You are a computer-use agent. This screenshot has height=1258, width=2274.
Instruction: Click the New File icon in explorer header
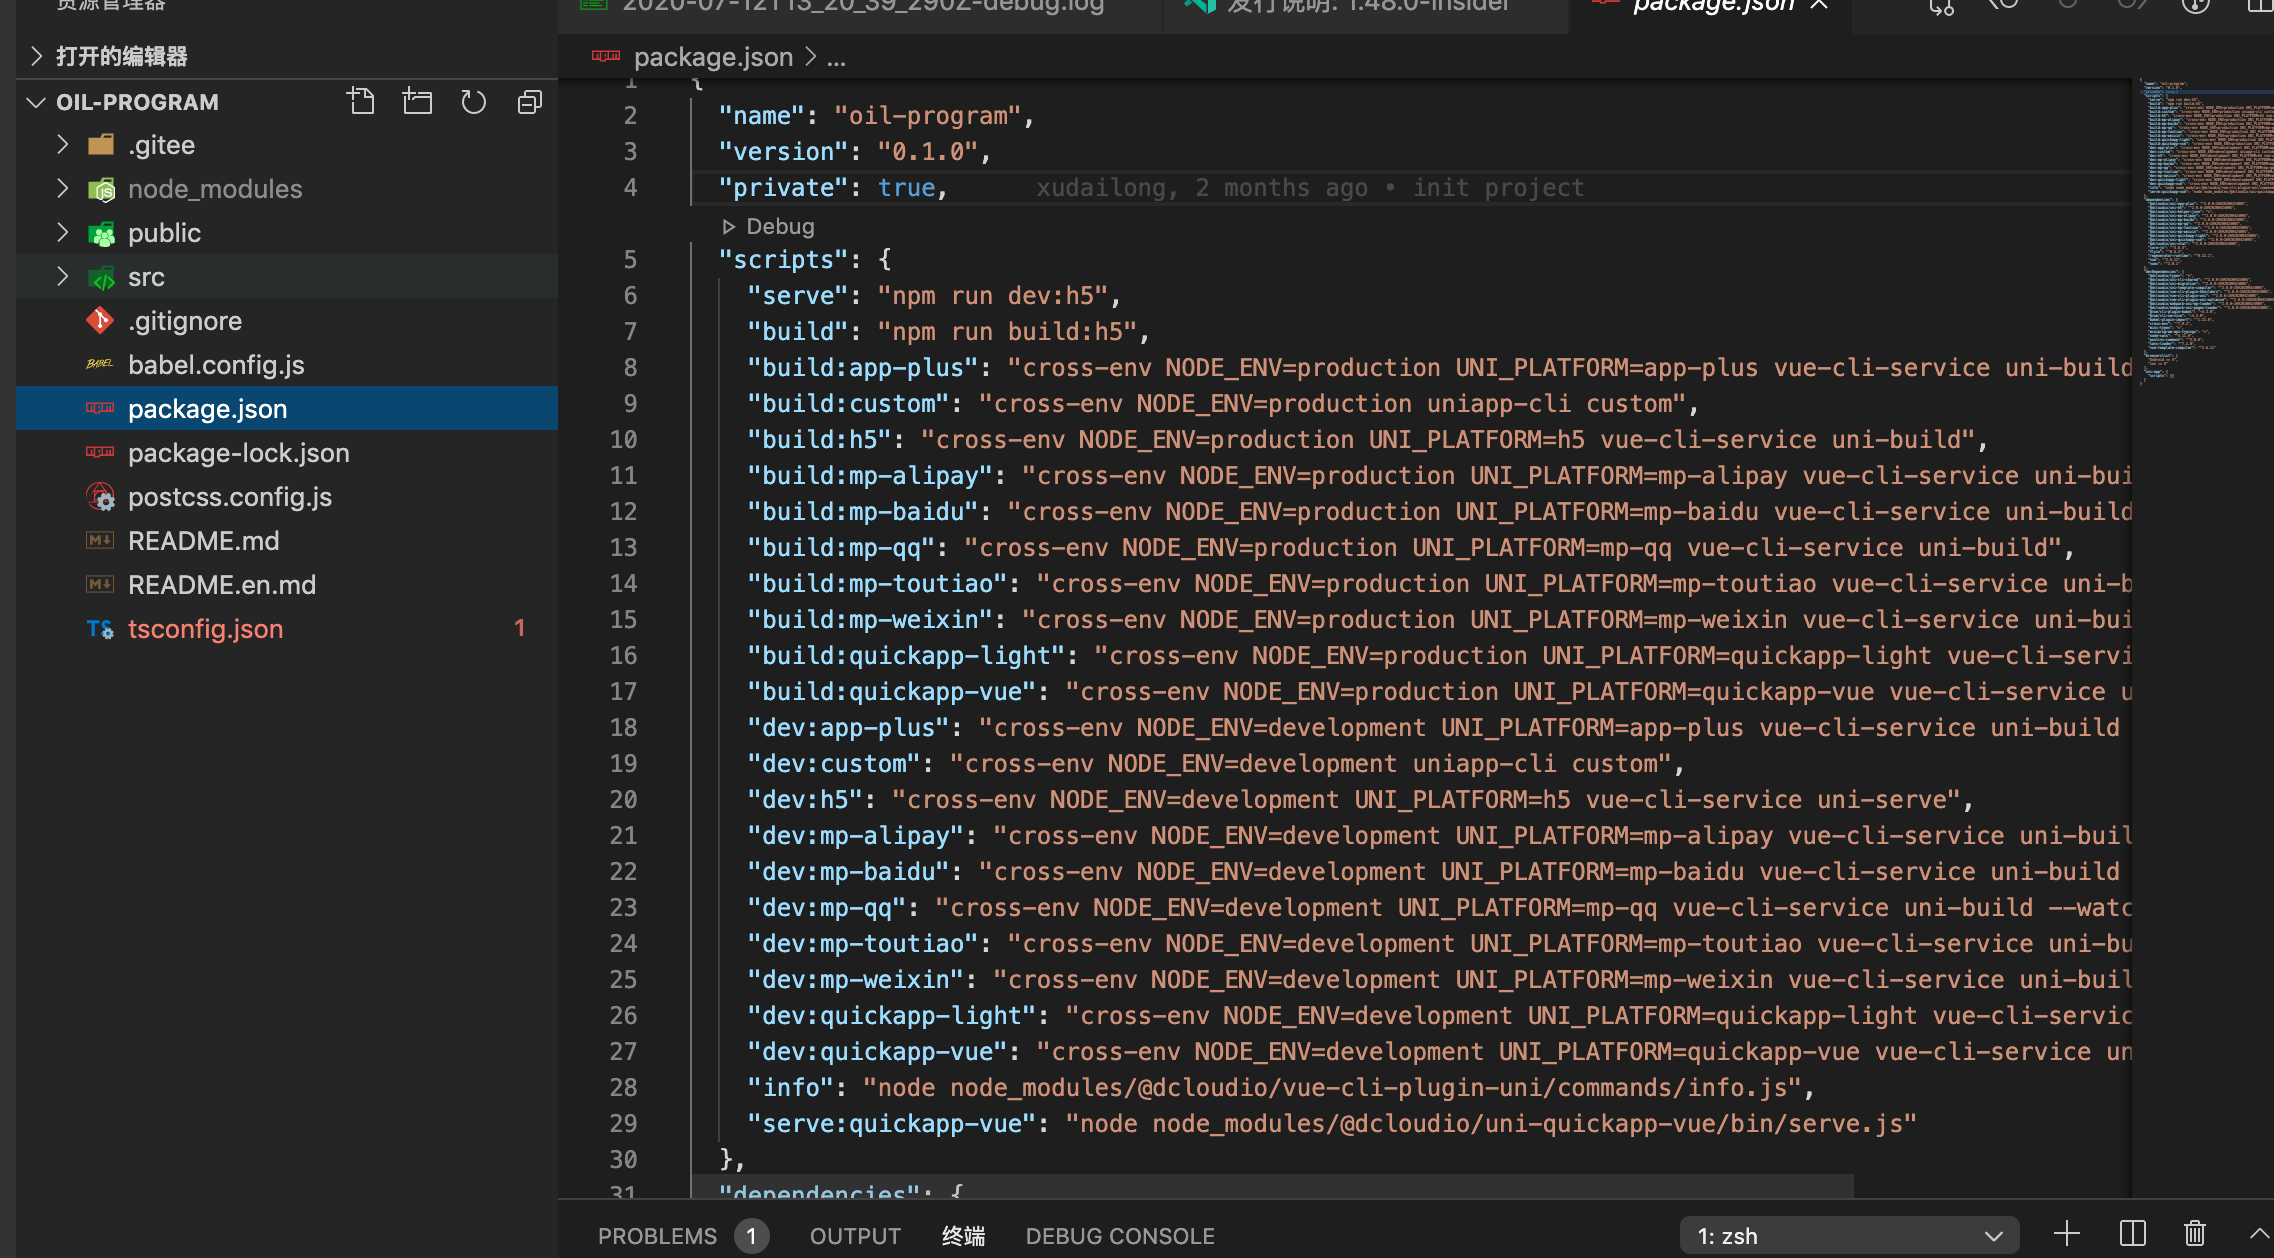coord(361,102)
